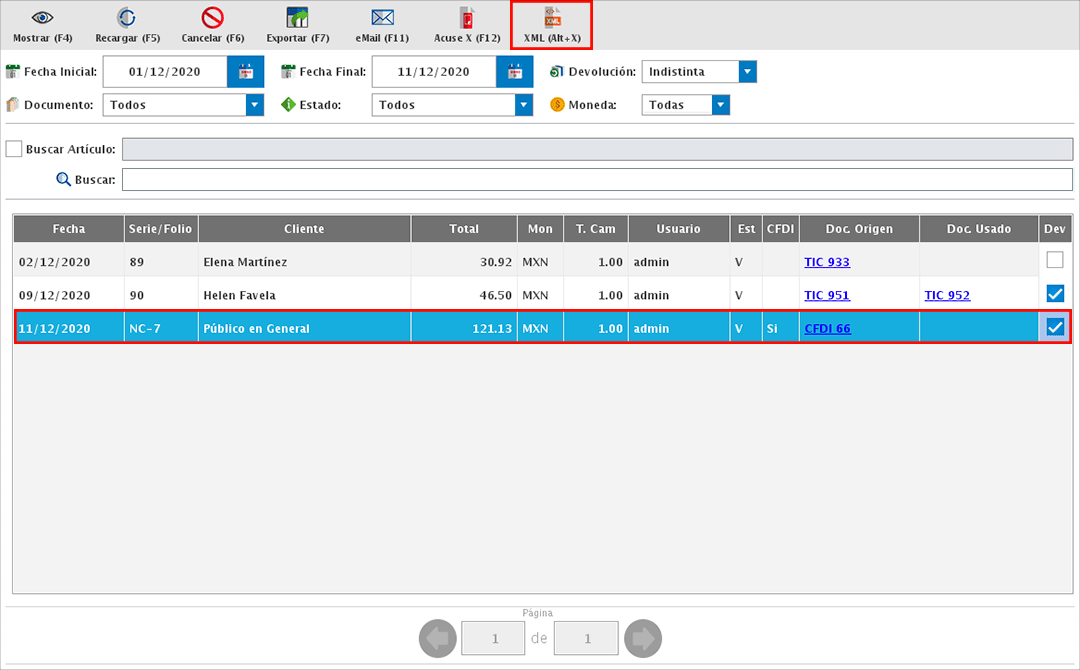Open the Fecha Inicial calendar picker
This screenshot has height=670, width=1080.
(x=244, y=71)
